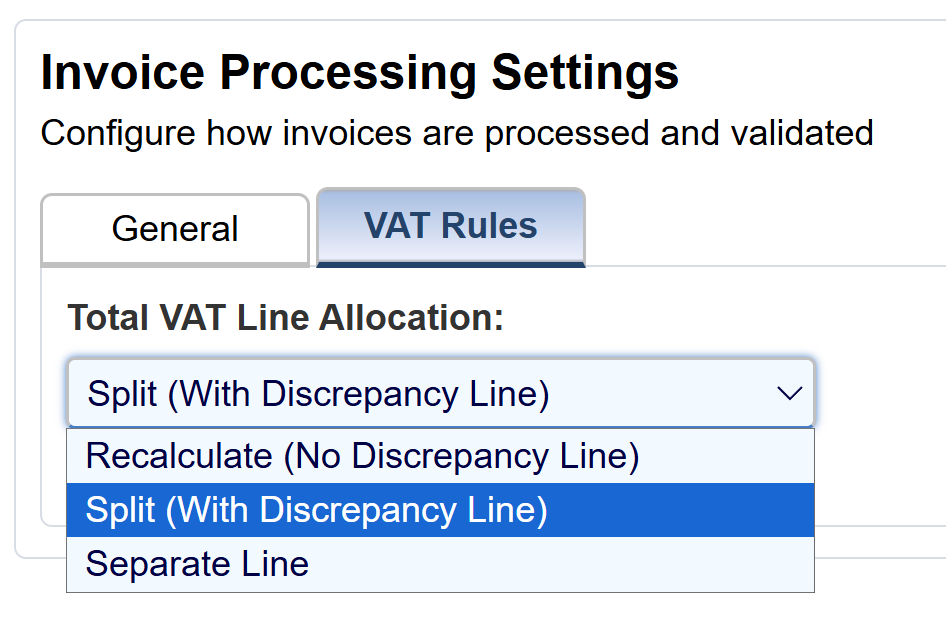Click the 'Split' text in the closed select box
Screen dimensions: 946x629
tap(122, 394)
